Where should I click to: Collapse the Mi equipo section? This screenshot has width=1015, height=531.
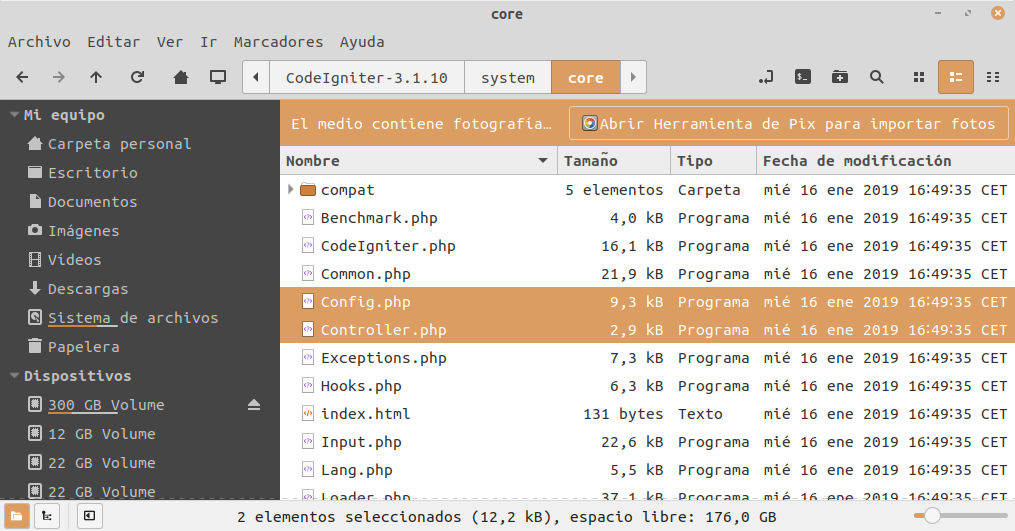[14, 115]
